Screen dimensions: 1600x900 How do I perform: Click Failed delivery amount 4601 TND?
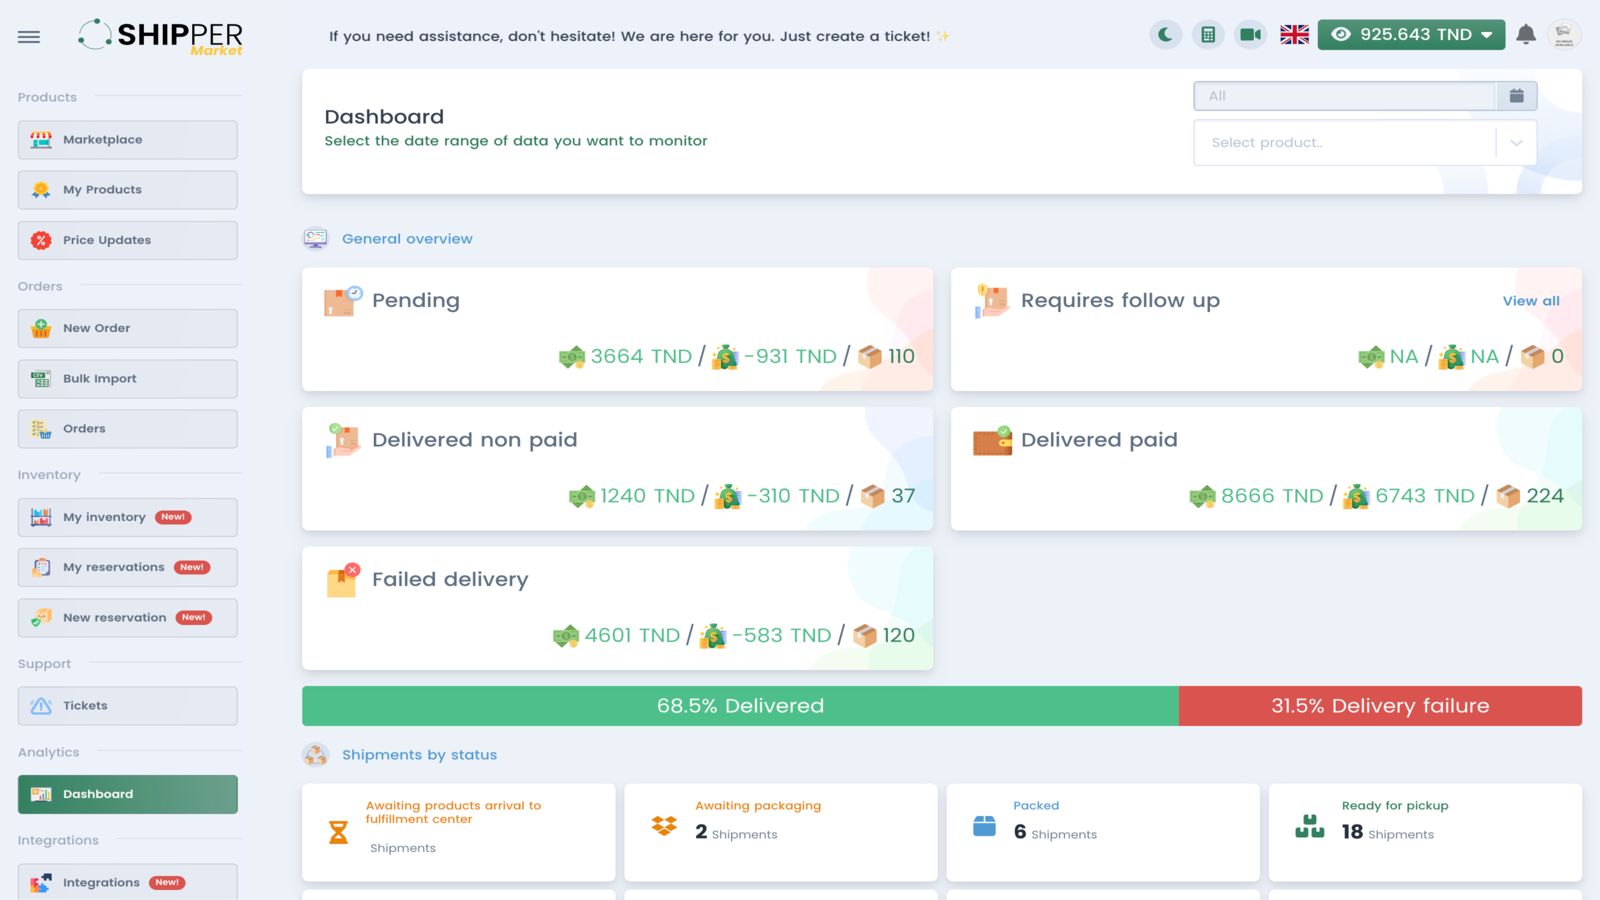pyautogui.click(x=632, y=636)
